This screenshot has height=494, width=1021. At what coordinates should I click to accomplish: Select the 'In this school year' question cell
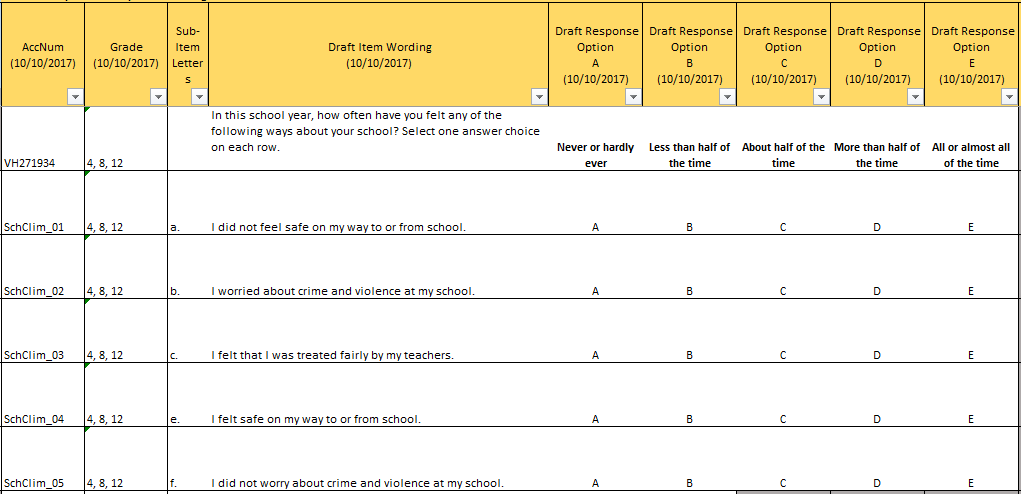tap(378, 139)
